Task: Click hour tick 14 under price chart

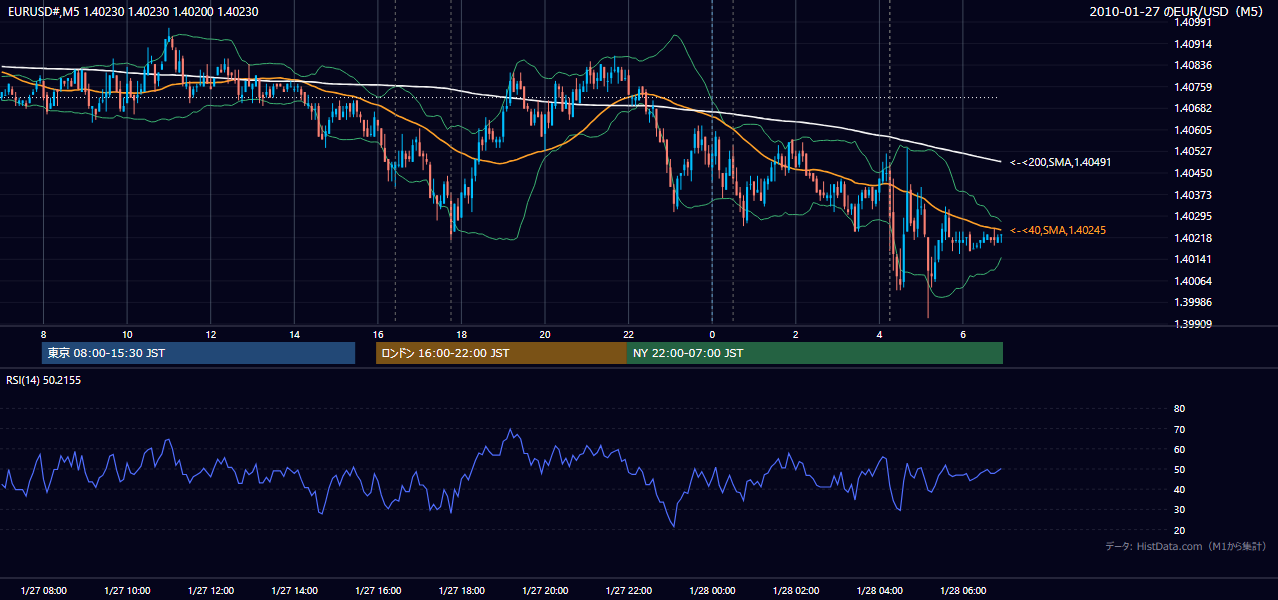Action: pos(294,334)
